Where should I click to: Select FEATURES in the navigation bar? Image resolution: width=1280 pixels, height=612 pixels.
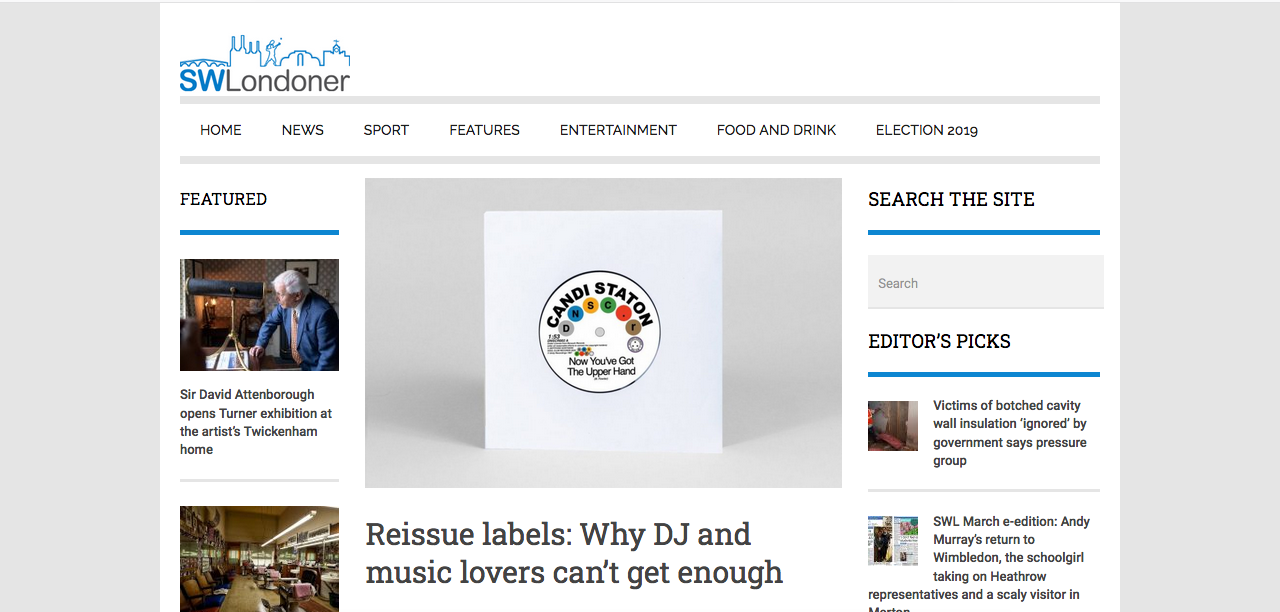click(x=485, y=130)
